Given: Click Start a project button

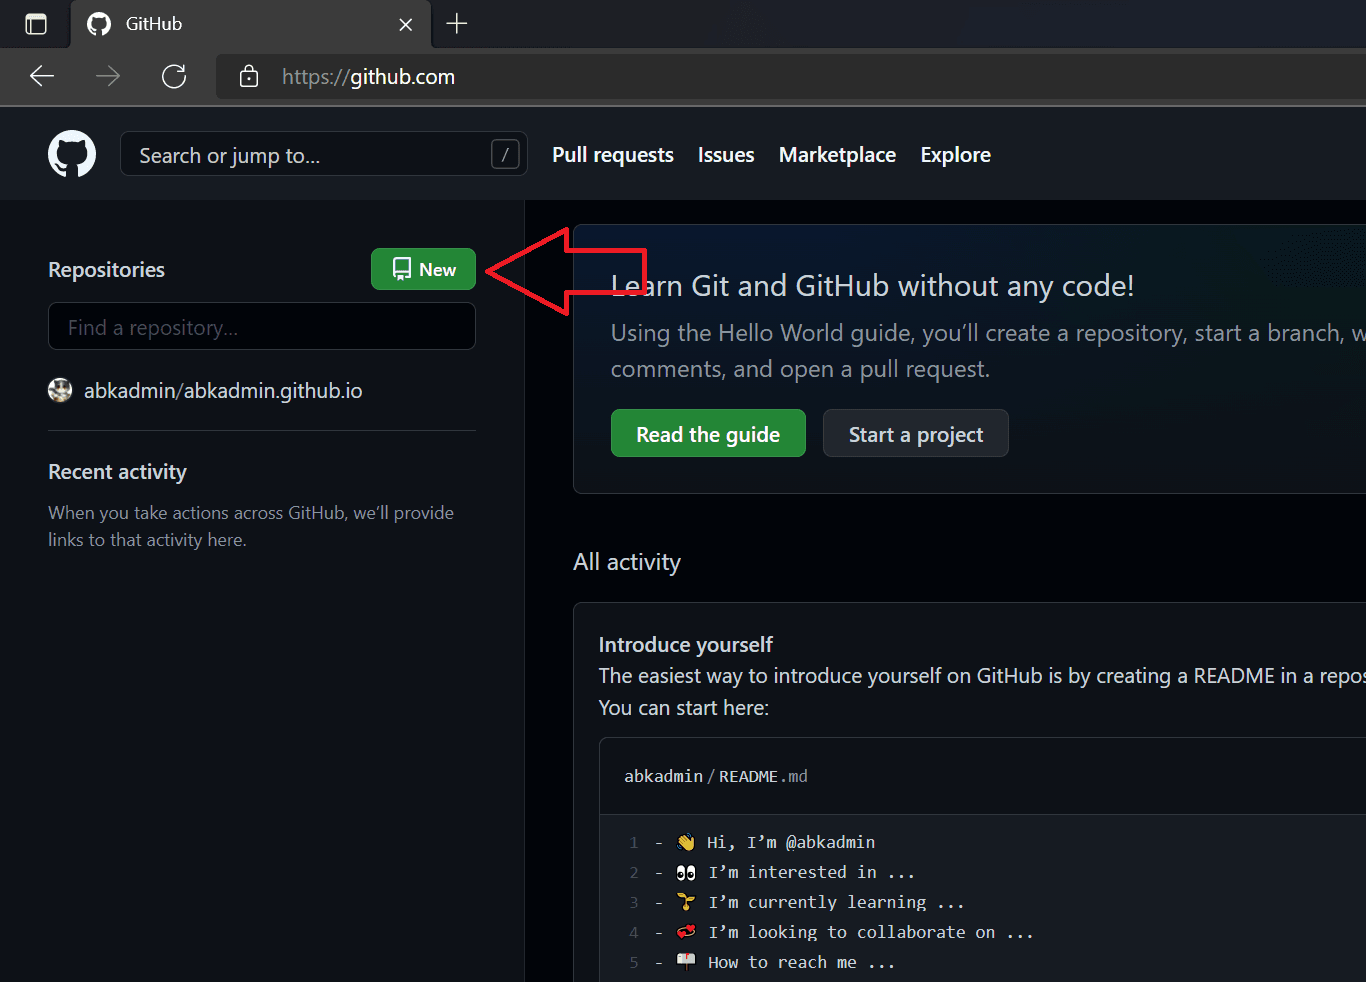Looking at the screenshot, I should click(915, 433).
